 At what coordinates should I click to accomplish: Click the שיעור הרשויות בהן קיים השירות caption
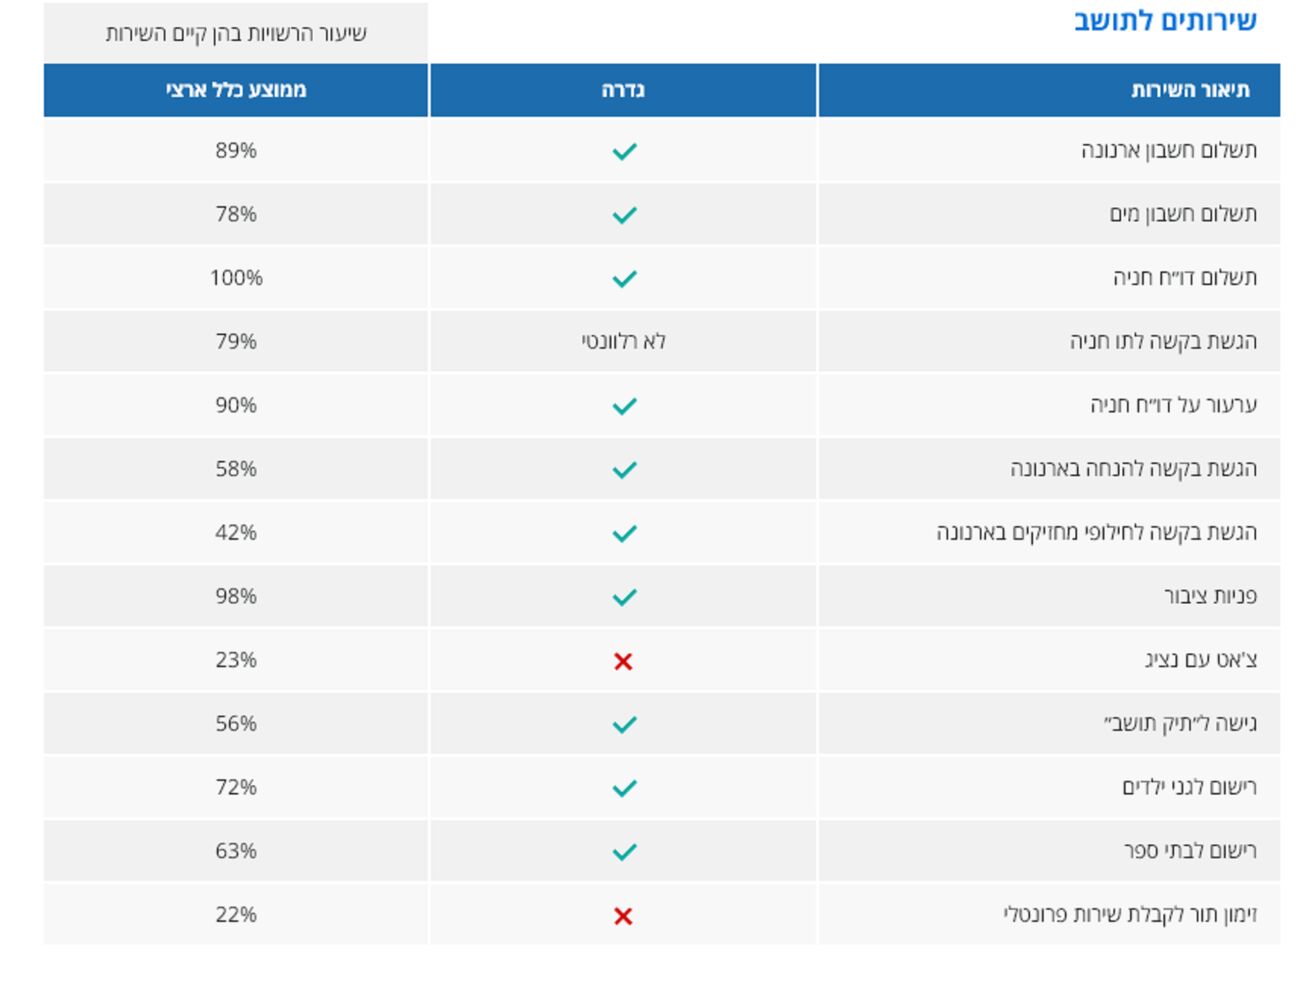[236, 34]
